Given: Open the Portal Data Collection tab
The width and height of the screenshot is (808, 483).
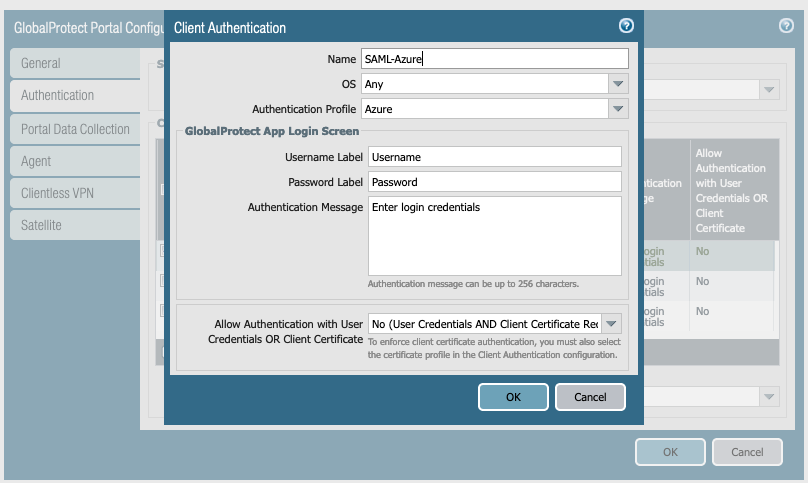Looking at the screenshot, I should tap(75, 129).
